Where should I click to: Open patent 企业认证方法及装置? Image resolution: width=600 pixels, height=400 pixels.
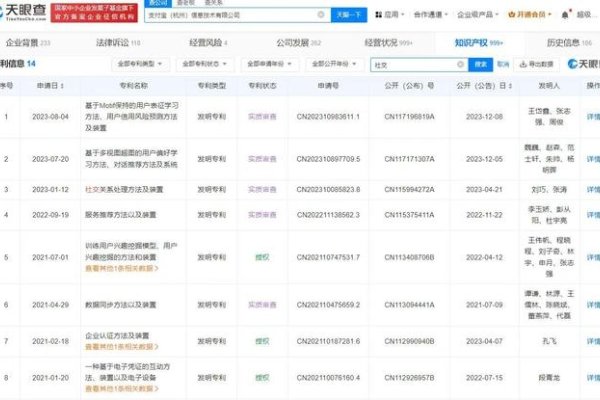coord(117,336)
